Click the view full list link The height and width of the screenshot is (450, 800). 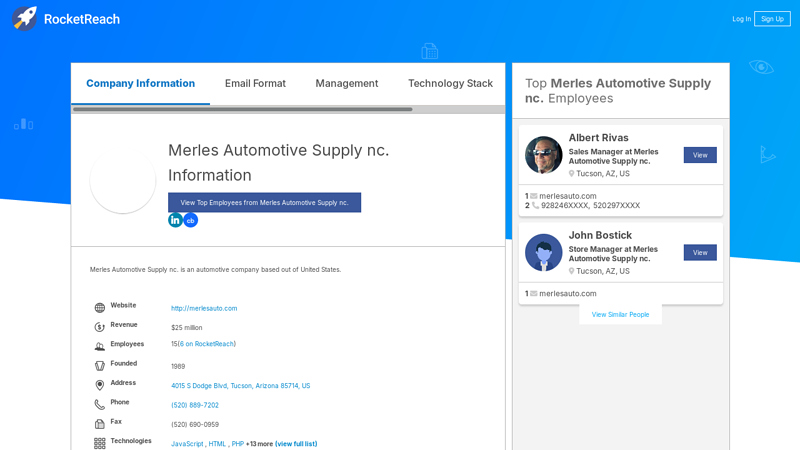coord(296,444)
